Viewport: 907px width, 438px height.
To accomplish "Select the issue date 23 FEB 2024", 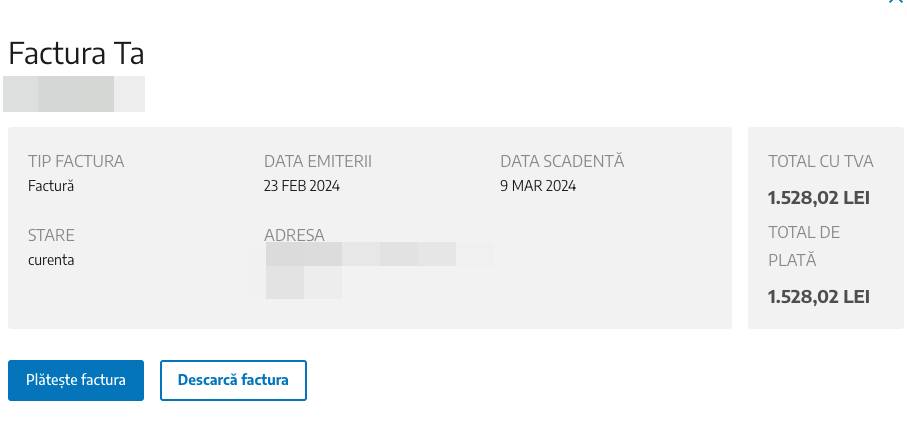I will (302, 186).
